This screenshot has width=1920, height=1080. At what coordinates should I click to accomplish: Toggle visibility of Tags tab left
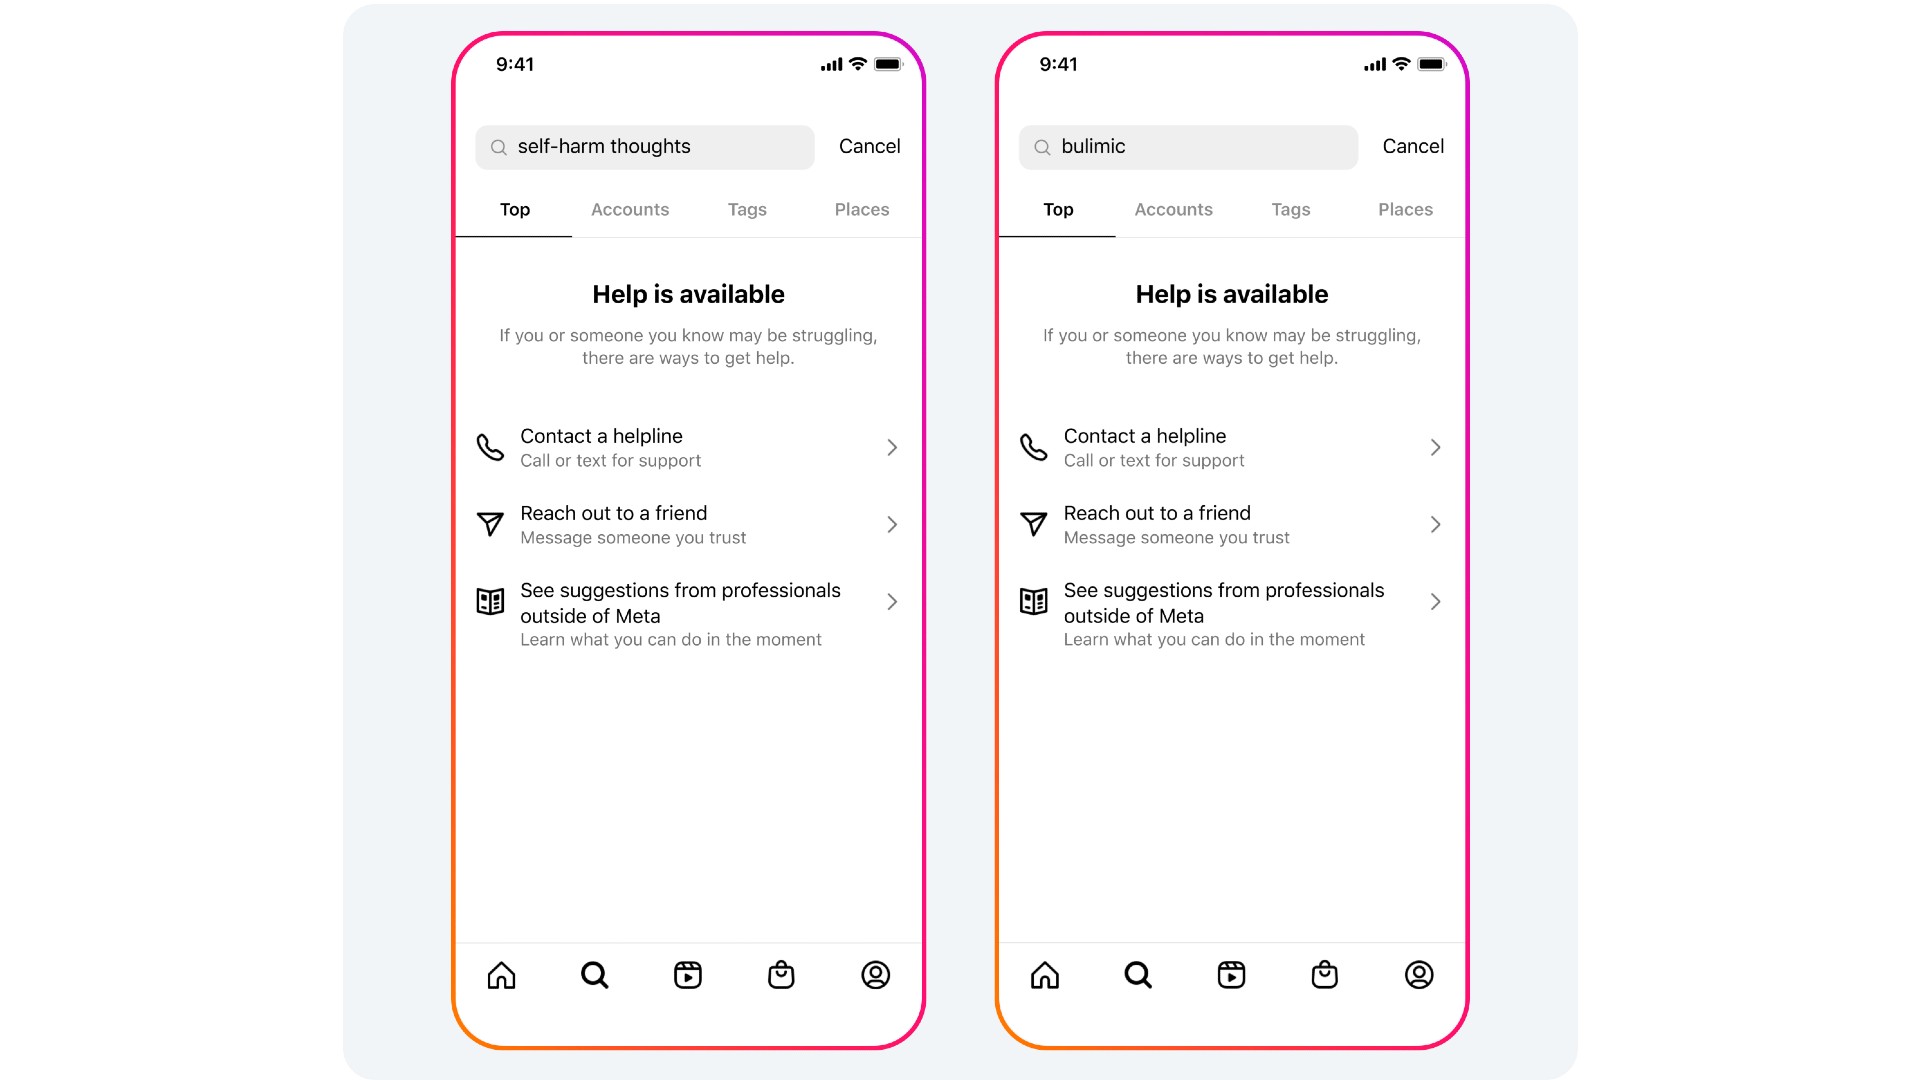coord(746,208)
